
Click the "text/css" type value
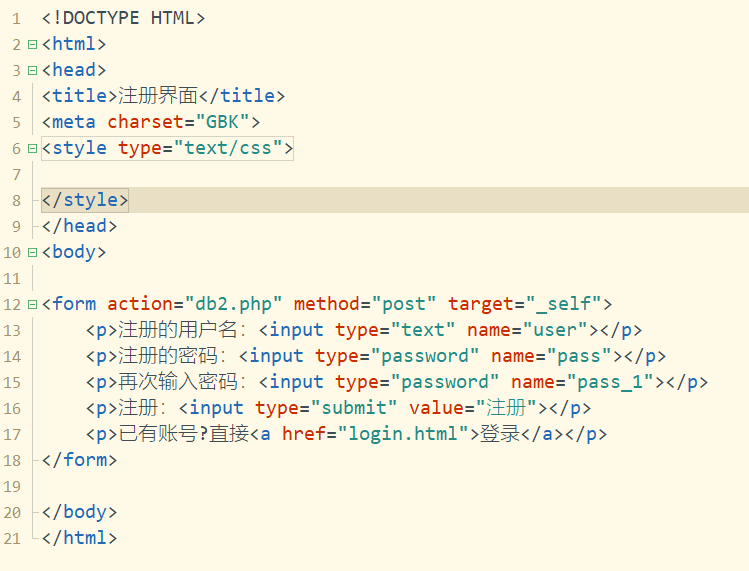[x=228, y=148]
